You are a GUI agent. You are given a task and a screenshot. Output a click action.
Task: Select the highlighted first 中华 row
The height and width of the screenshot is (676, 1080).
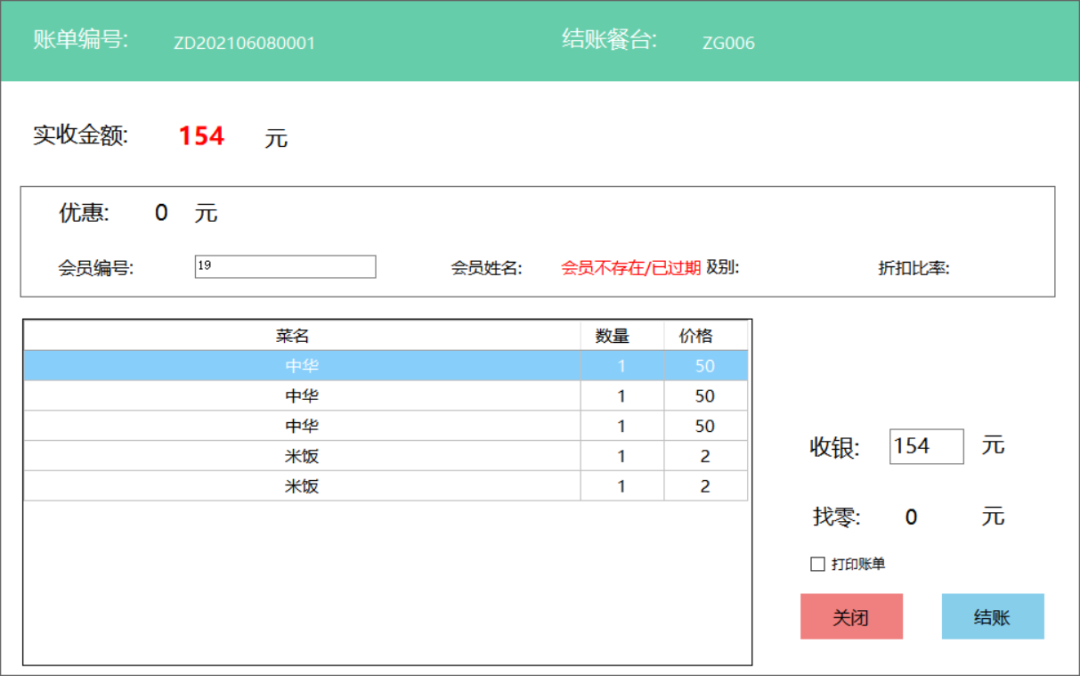tap(302, 366)
